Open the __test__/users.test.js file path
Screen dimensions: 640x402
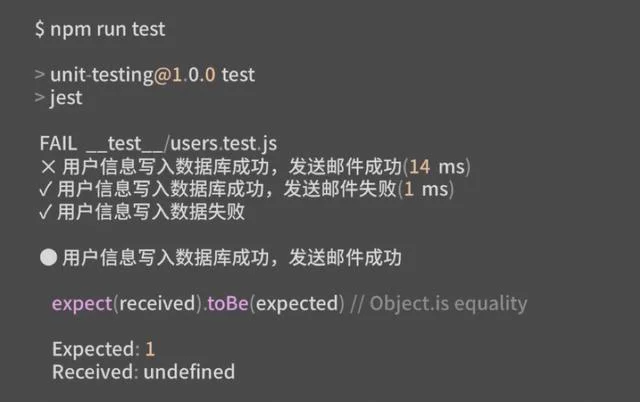point(182,144)
